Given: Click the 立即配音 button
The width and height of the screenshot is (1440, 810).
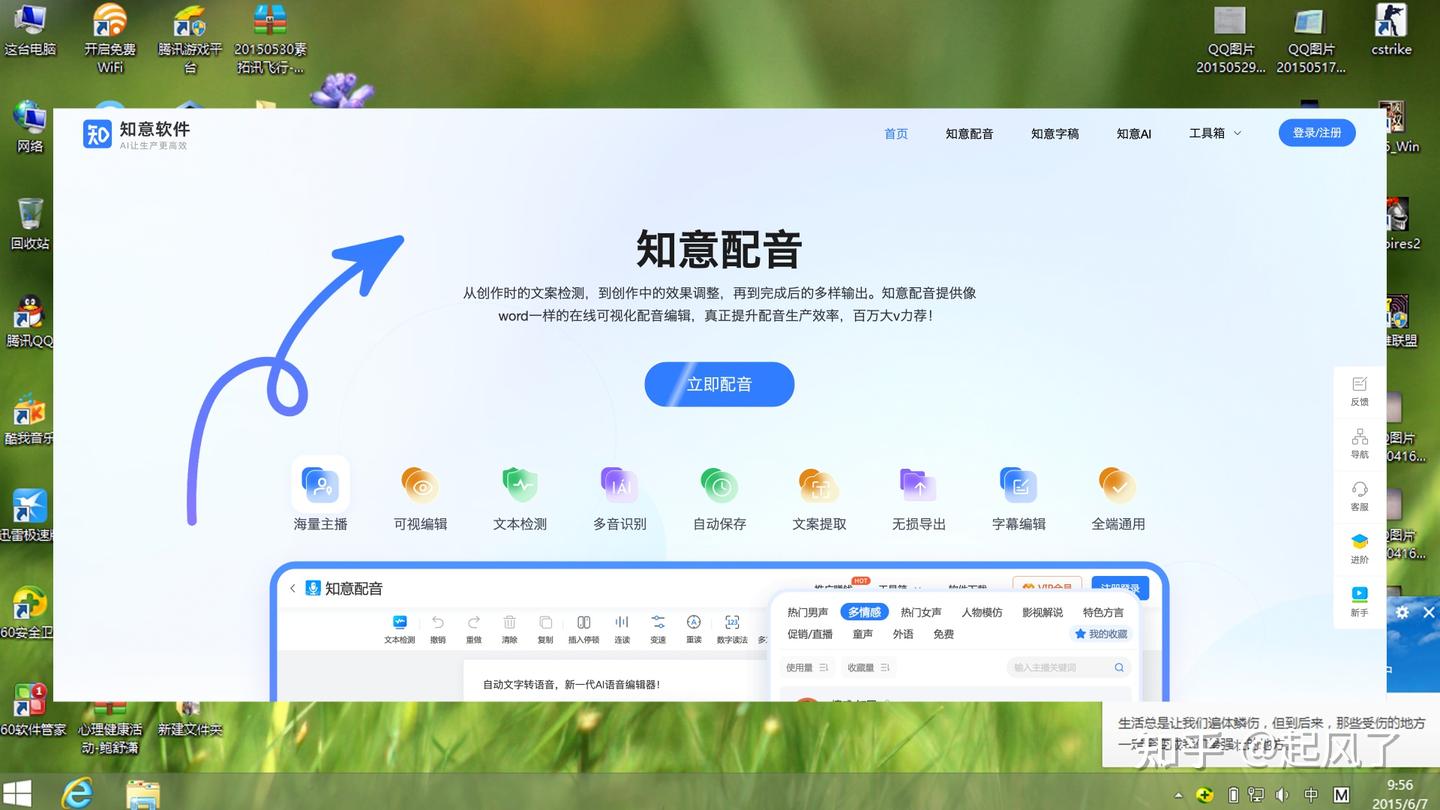Looking at the screenshot, I should coord(719,384).
